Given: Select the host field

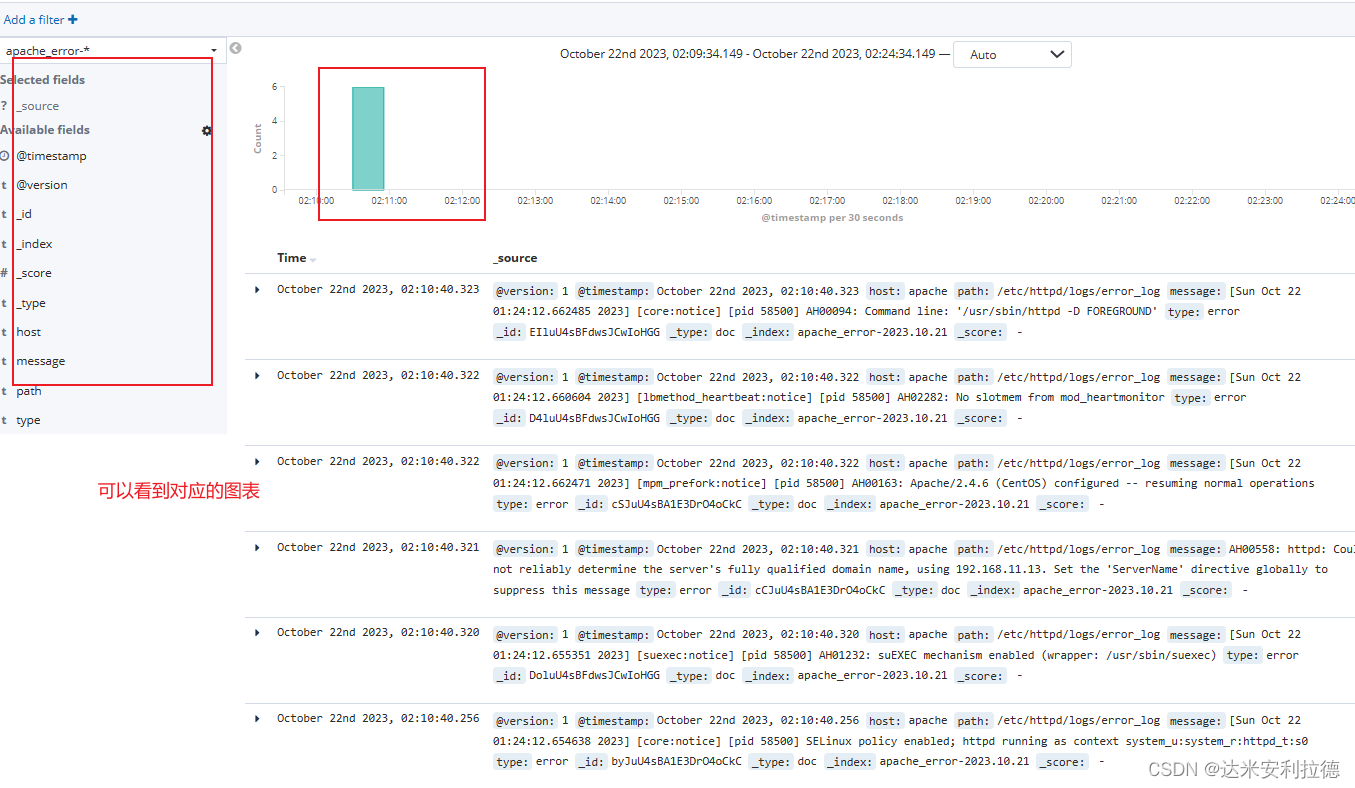Looking at the screenshot, I should tap(29, 332).
